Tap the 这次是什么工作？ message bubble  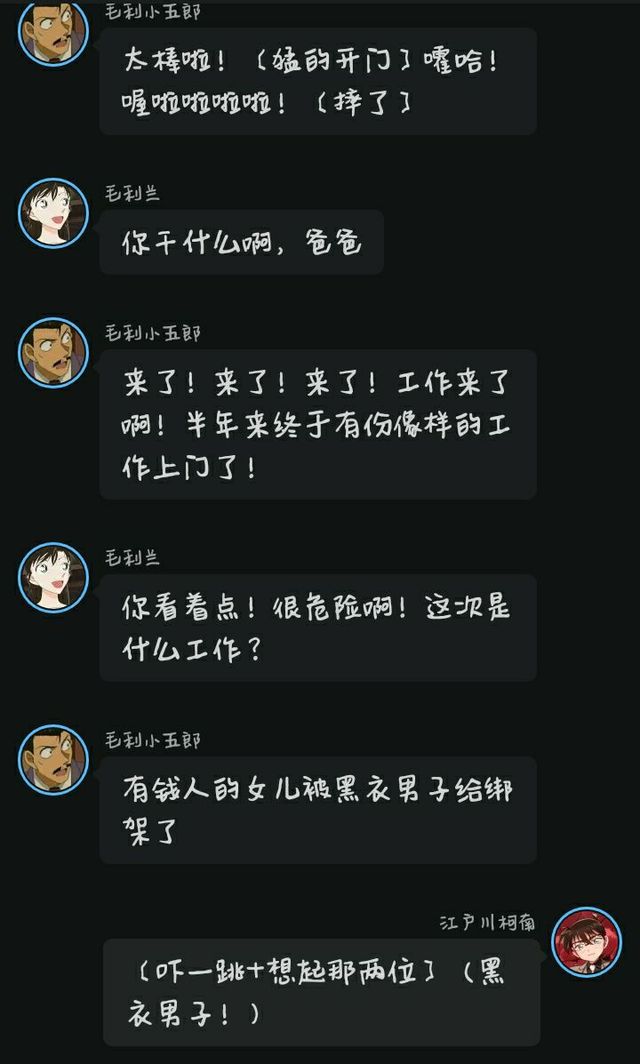318,628
